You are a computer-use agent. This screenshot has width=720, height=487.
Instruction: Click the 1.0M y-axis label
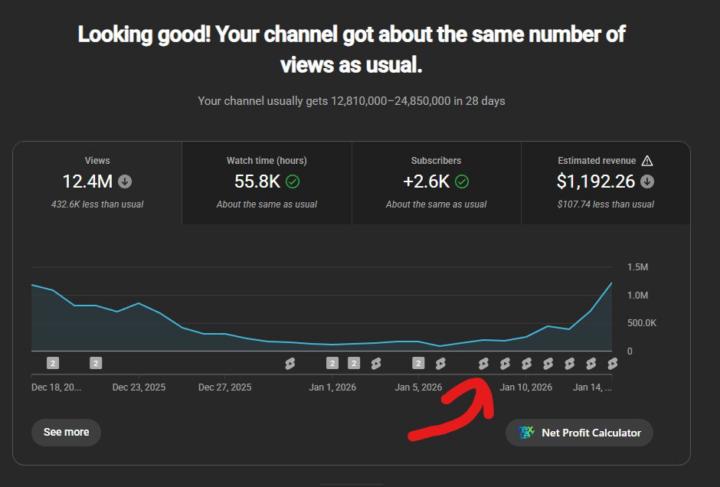click(638, 295)
